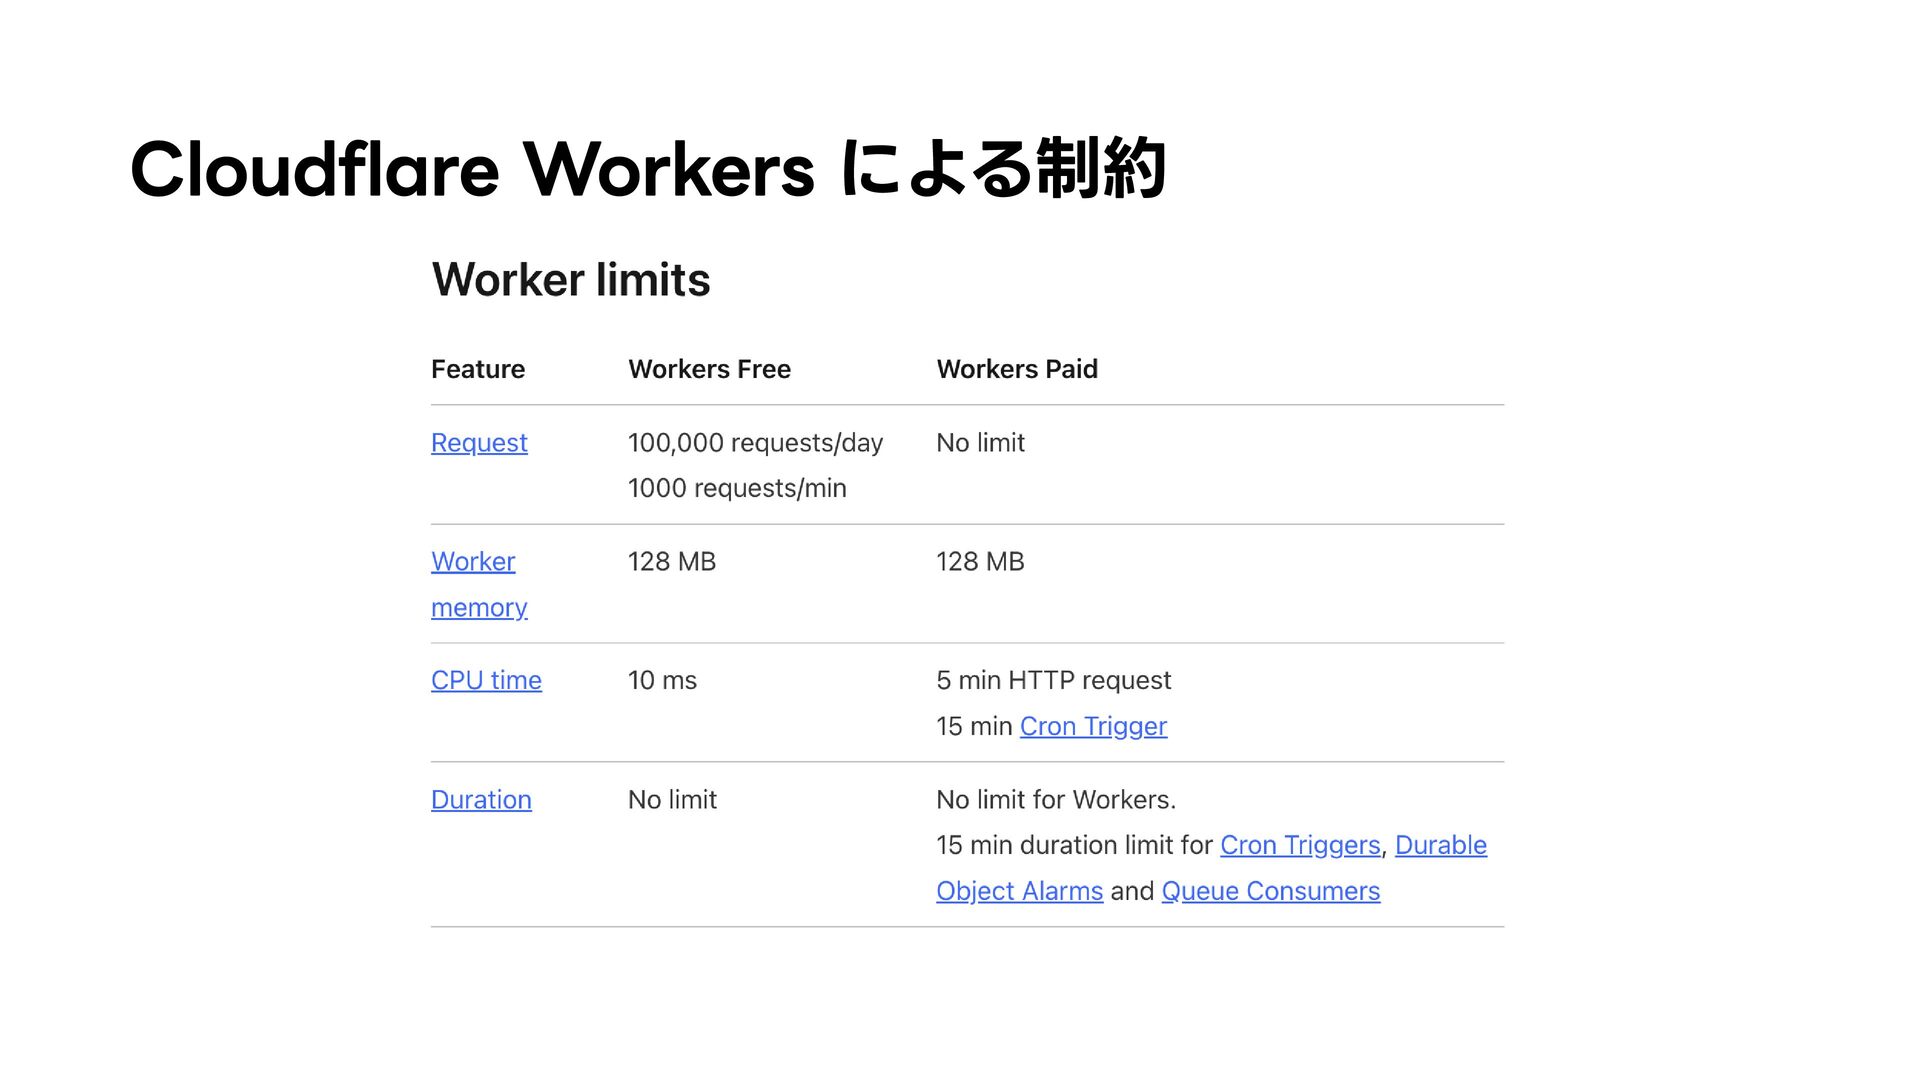Image resolution: width=1920 pixels, height=1080 pixels.
Task: Click the 'Workers Paid' column header
Action: pyautogui.click(x=1017, y=369)
